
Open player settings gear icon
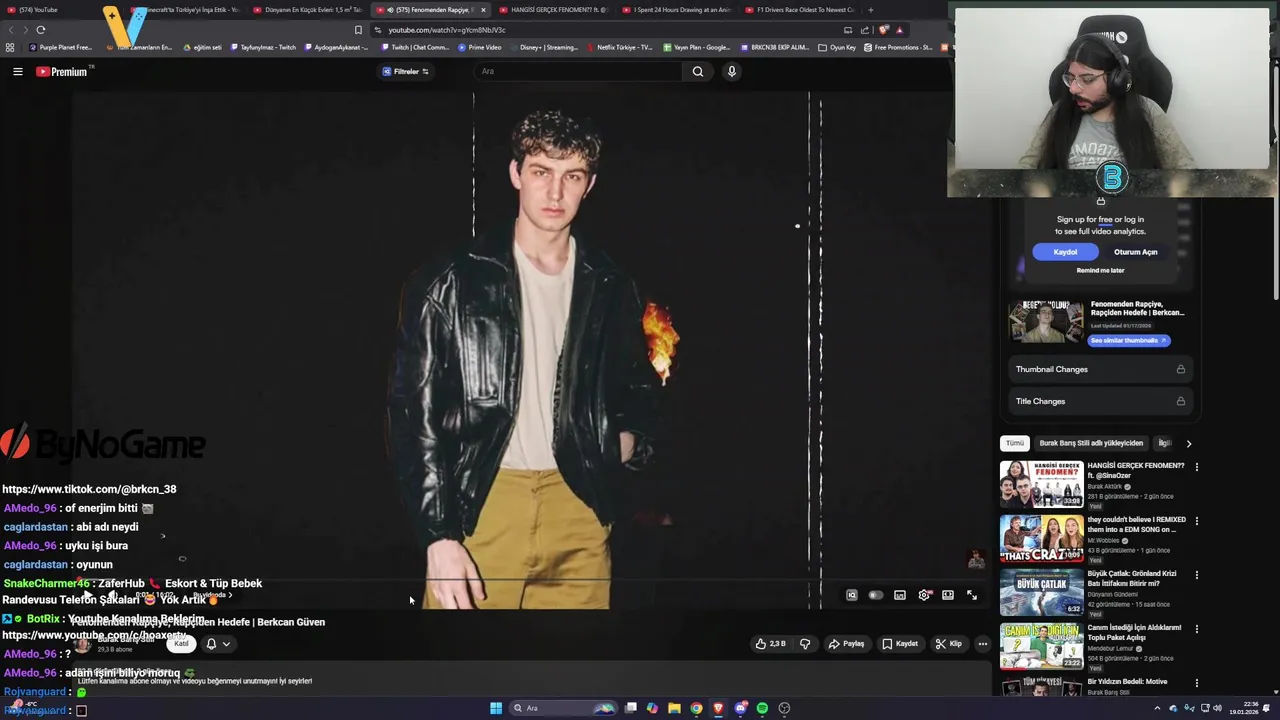pos(924,595)
